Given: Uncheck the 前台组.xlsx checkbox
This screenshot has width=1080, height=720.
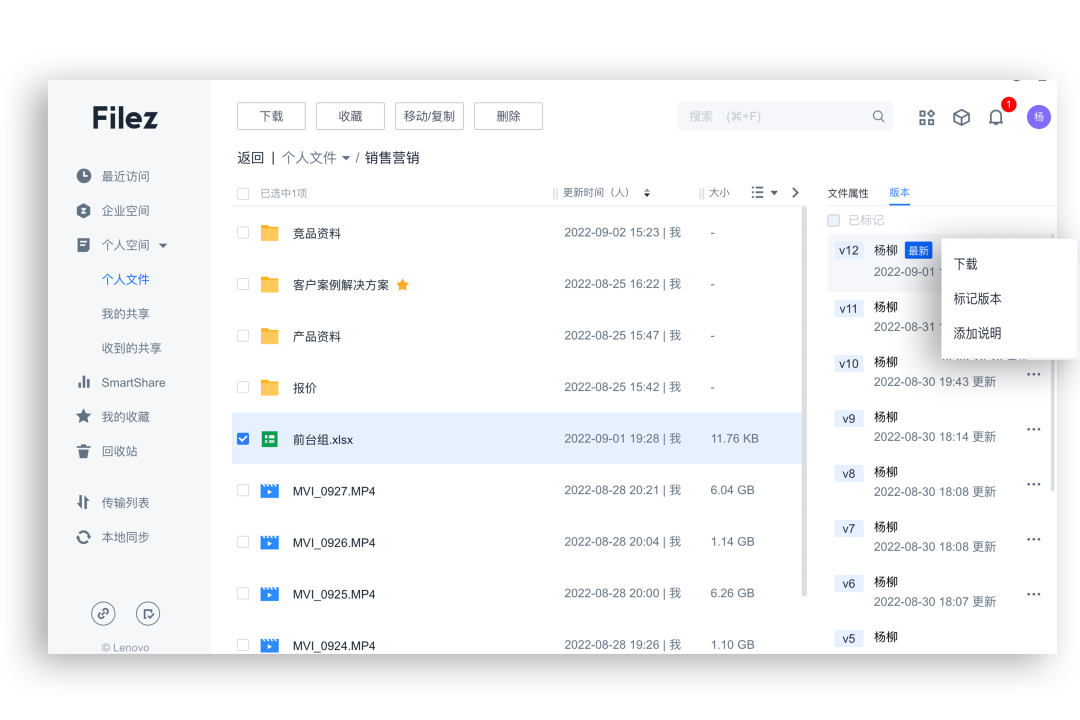Looking at the screenshot, I should click(242, 439).
